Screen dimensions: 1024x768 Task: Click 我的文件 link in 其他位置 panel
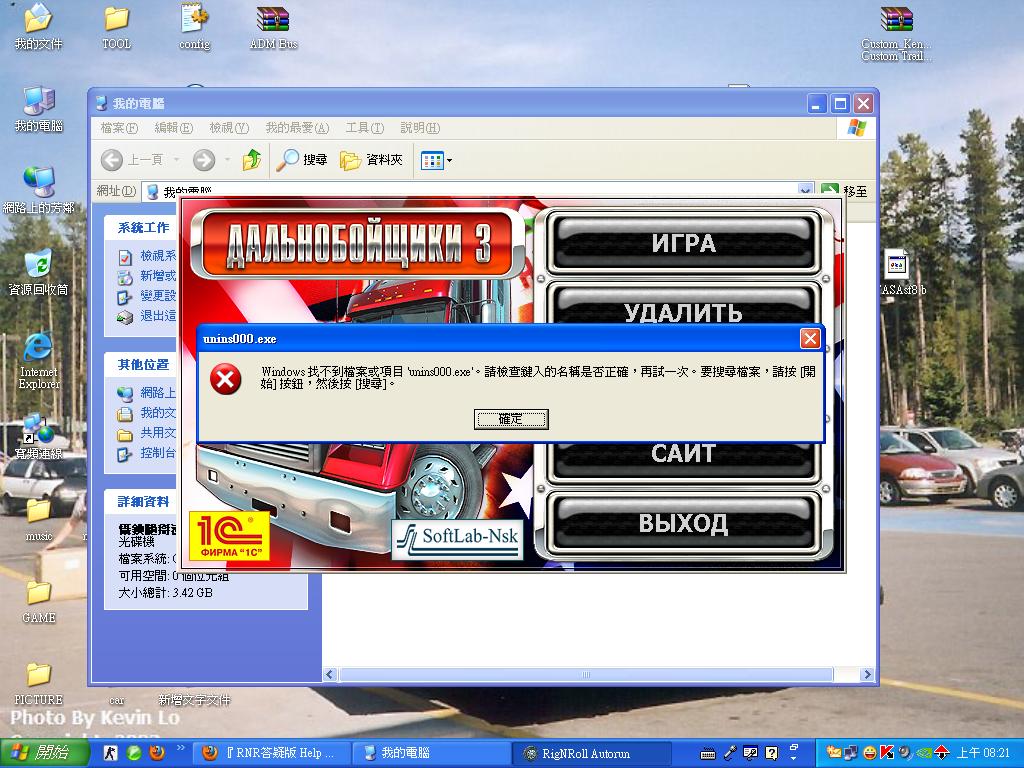coord(148,413)
